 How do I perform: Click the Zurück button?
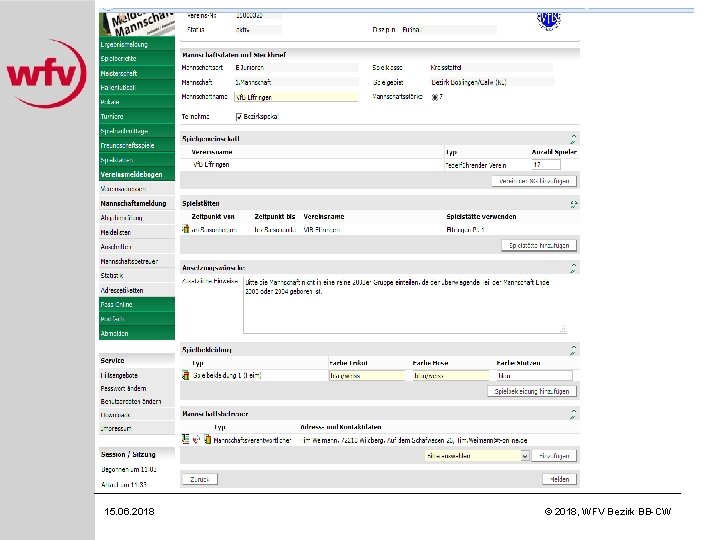[200, 479]
